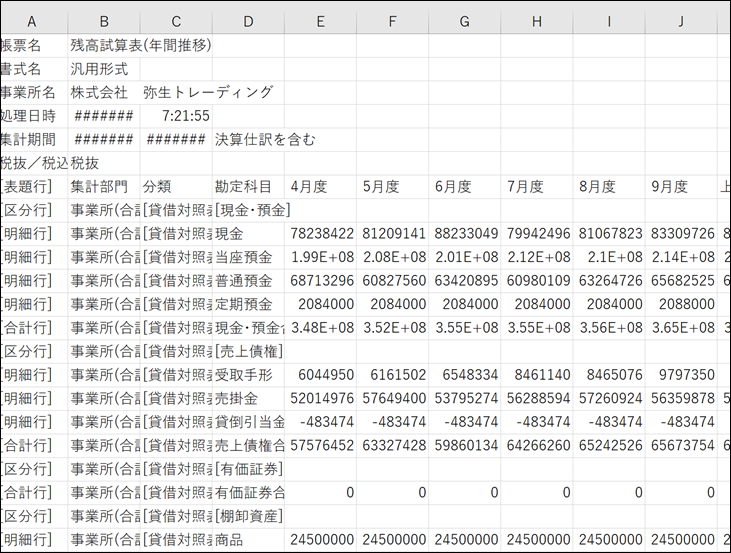Select column C header
This screenshot has width=731, height=553.
[x=176, y=21]
